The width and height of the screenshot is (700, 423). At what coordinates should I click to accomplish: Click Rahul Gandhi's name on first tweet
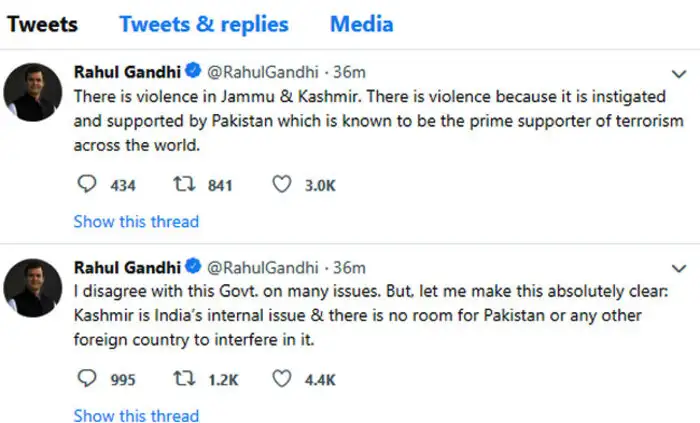128,73
